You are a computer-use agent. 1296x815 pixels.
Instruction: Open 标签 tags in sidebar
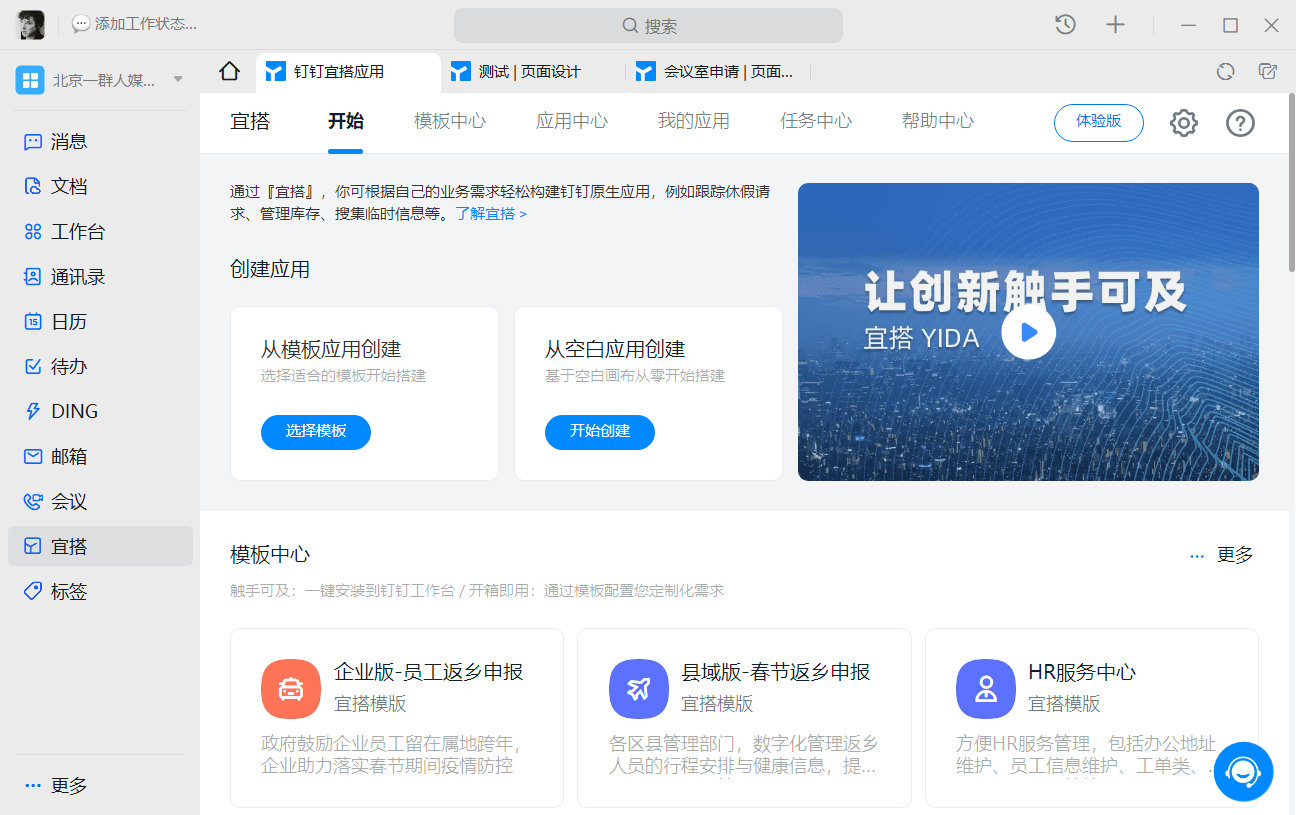point(100,591)
